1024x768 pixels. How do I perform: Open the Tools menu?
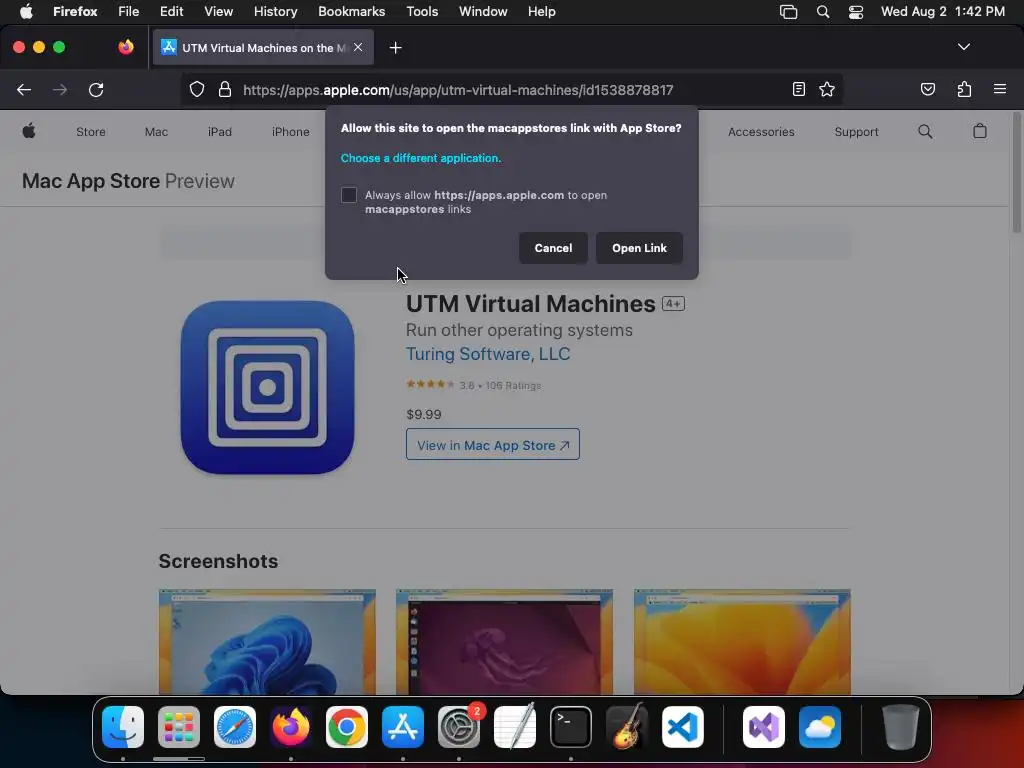(x=422, y=12)
